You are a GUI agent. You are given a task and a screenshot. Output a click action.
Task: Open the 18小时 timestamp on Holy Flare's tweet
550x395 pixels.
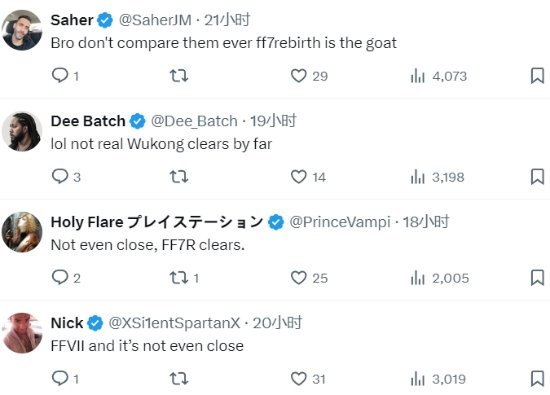click(x=425, y=222)
